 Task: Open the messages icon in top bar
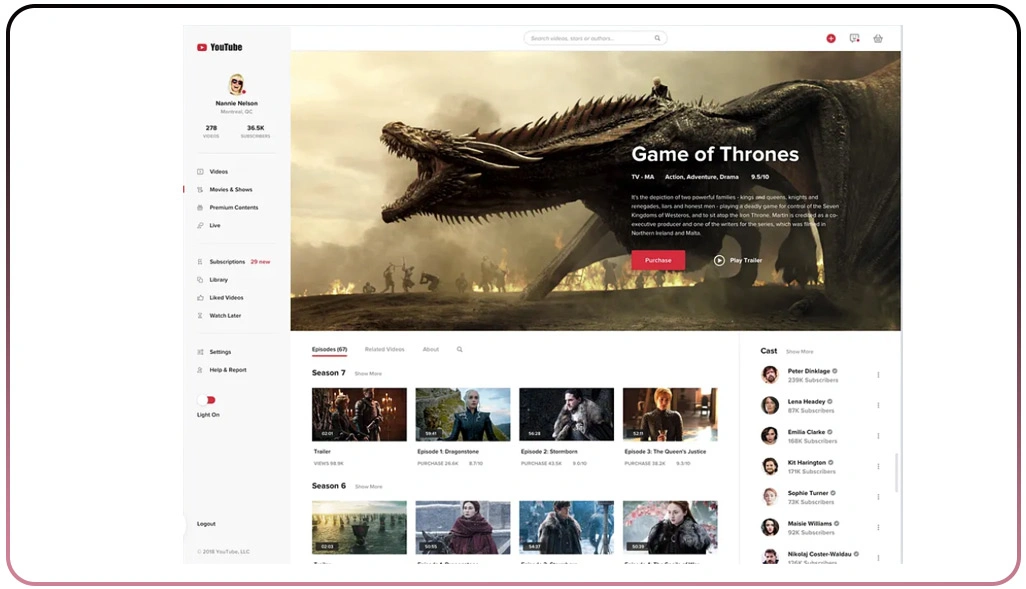854,38
